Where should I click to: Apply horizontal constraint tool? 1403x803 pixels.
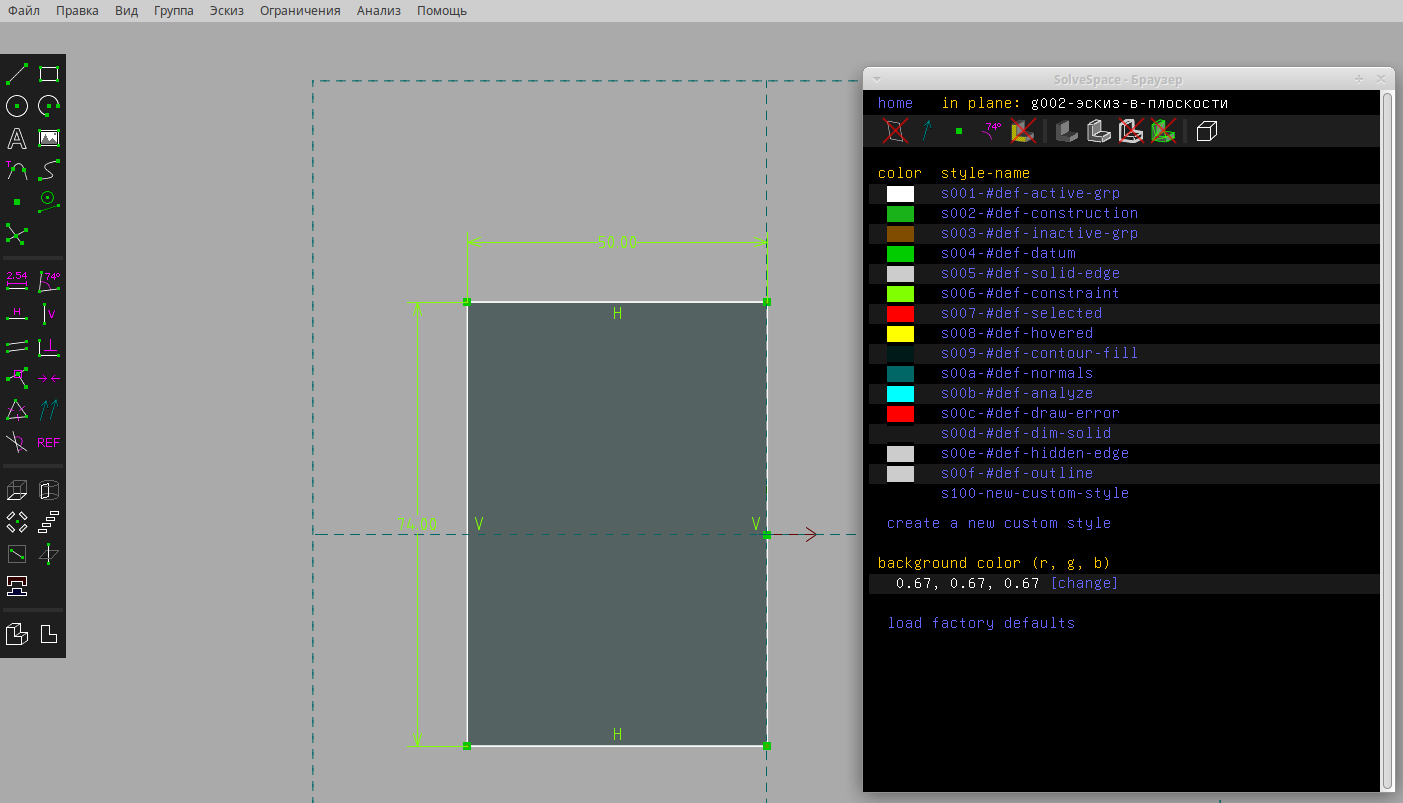click(17, 314)
